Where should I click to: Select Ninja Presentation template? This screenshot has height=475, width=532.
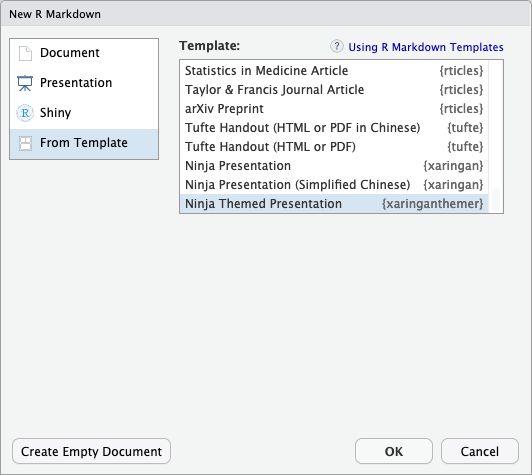pyautogui.click(x=334, y=166)
